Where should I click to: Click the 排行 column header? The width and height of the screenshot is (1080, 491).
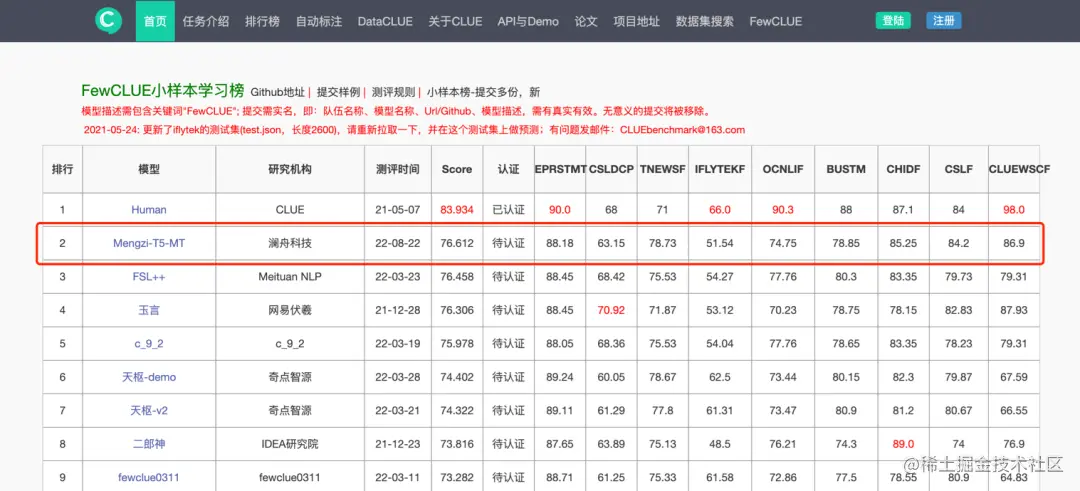(63, 169)
